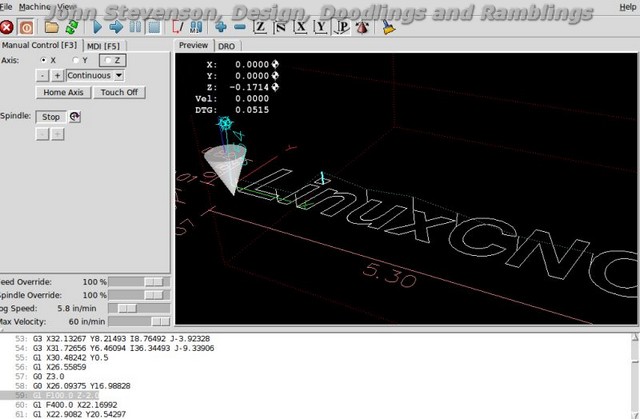The width and height of the screenshot is (640, 419).
Task: Toggle optional pause M1 icon
Action: click(x=196, y=27)
